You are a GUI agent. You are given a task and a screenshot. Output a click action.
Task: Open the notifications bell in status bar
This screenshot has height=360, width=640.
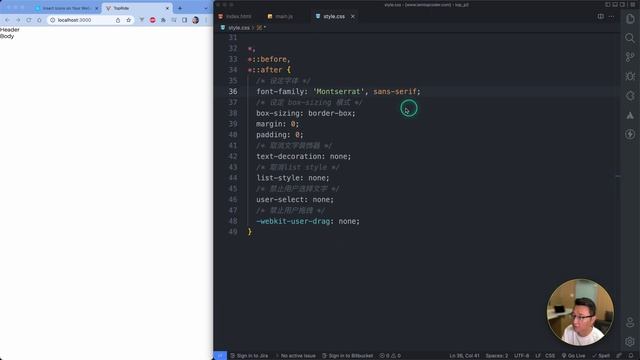(x=631, y=356)
